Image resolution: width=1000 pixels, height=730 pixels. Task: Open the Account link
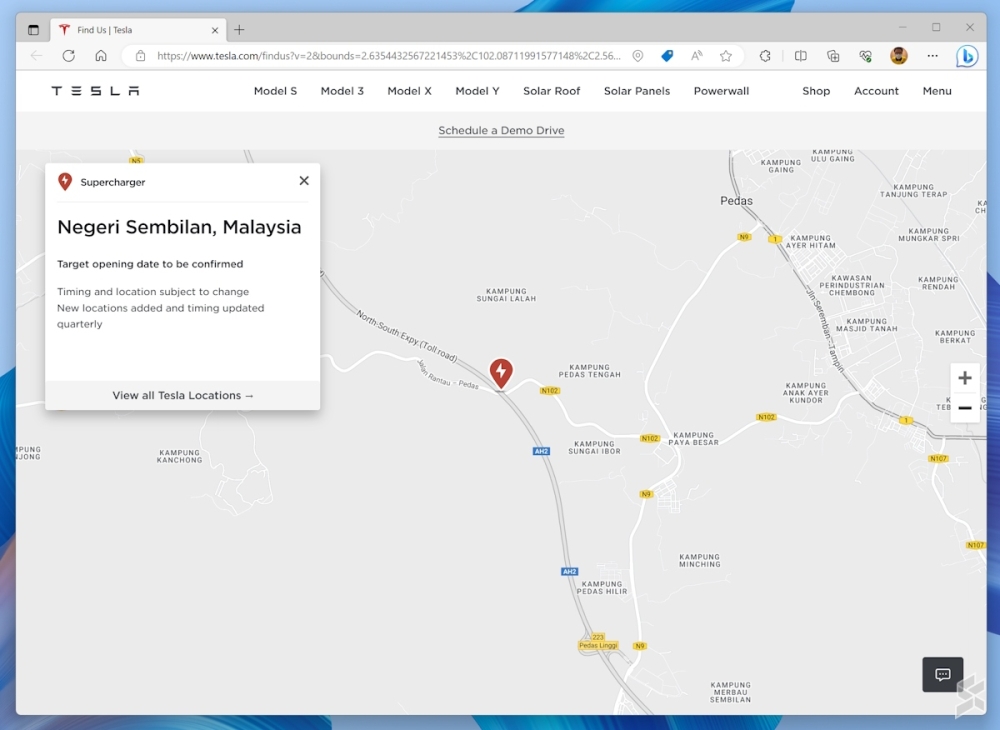coord(876,91)
